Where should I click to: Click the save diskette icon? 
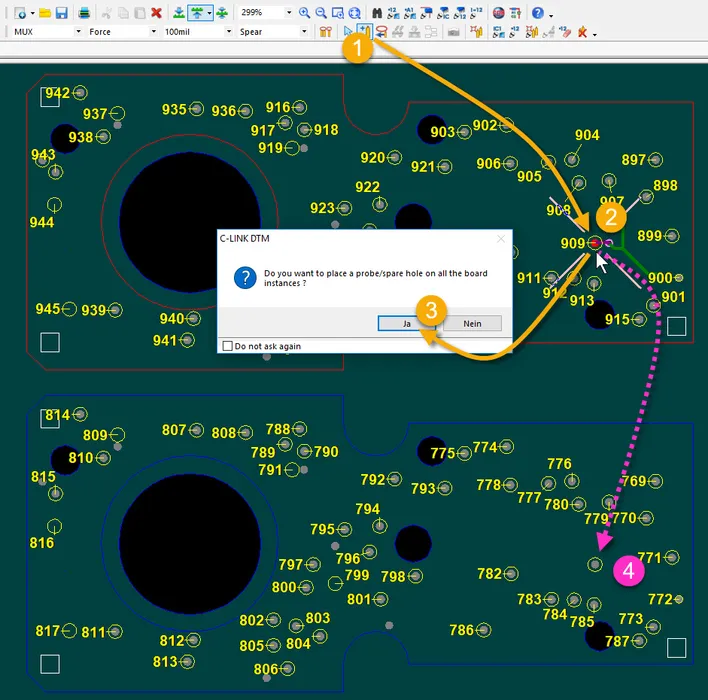62,13
